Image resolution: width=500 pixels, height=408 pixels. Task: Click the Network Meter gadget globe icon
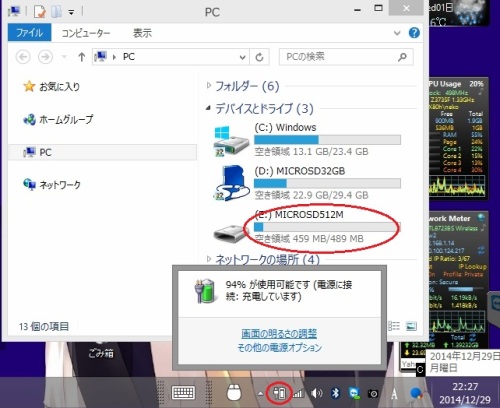tap(481, 218)
